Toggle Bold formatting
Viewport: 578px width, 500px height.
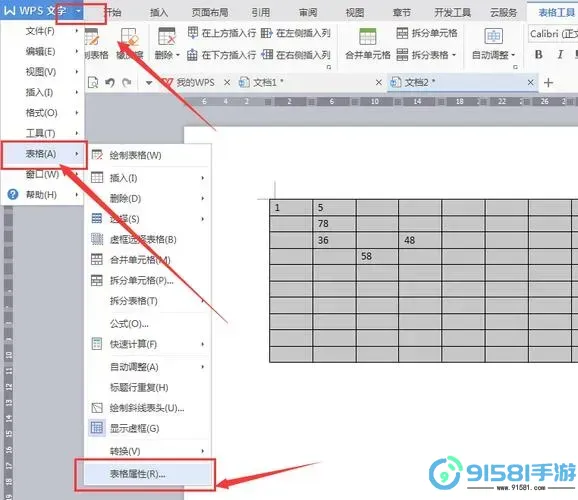(539, 55)
